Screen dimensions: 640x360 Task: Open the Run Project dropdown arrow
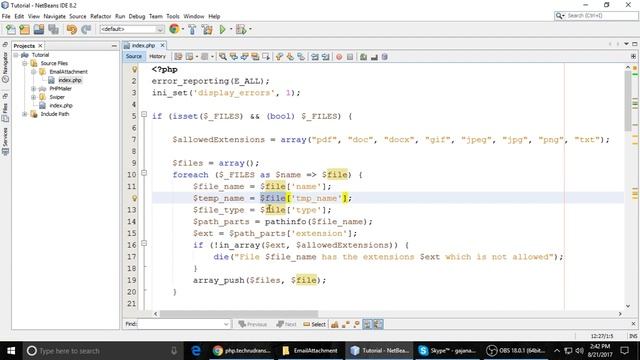[231, 29]
